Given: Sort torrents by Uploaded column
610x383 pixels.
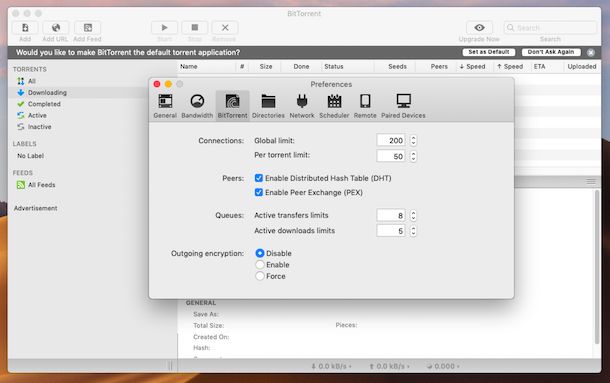Looking at the screenshot, I should [x=582, y=67].
